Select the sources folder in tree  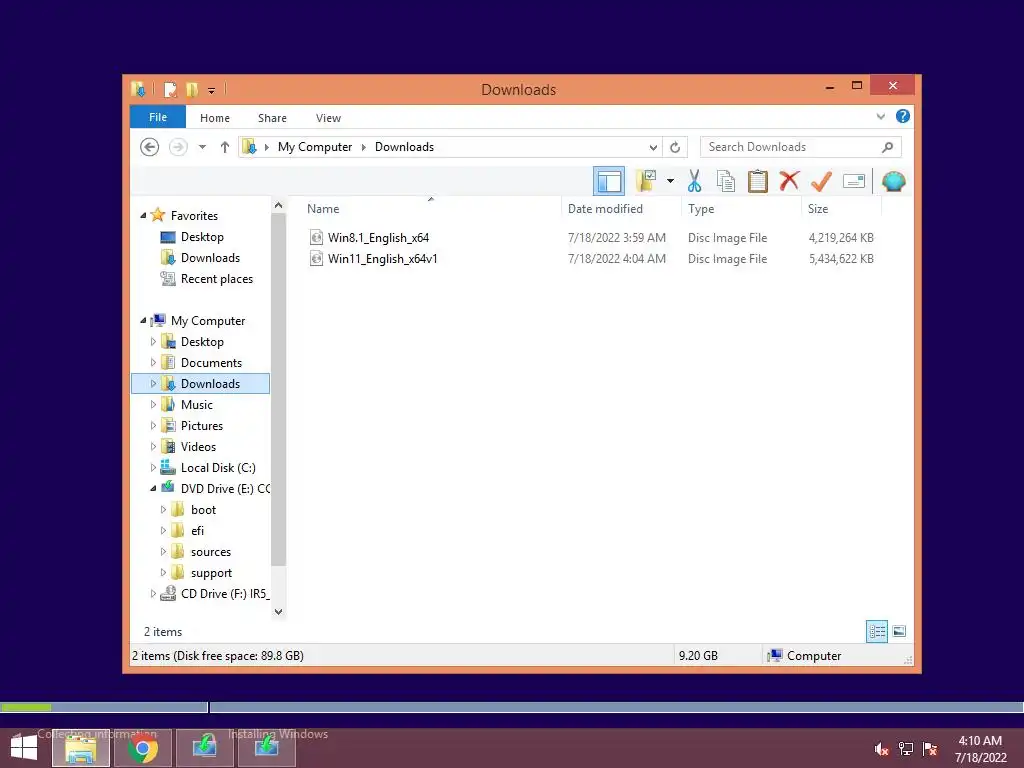[210, 552]
